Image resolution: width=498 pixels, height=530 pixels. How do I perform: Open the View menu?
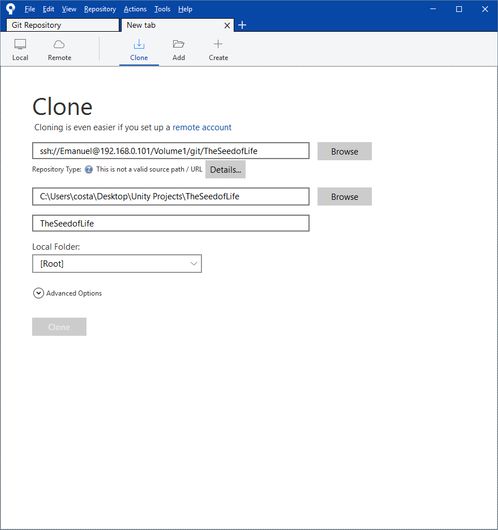(69, 9)
